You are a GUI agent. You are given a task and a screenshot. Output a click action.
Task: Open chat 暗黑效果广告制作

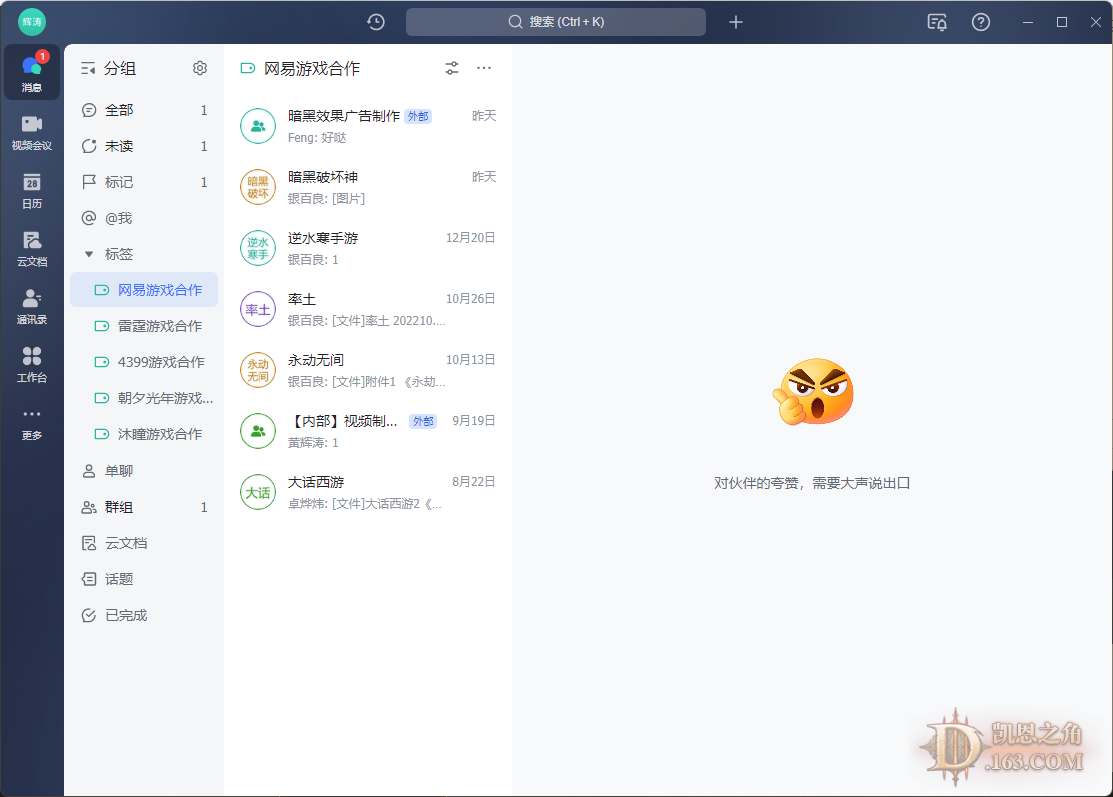[x=368, y=126]
